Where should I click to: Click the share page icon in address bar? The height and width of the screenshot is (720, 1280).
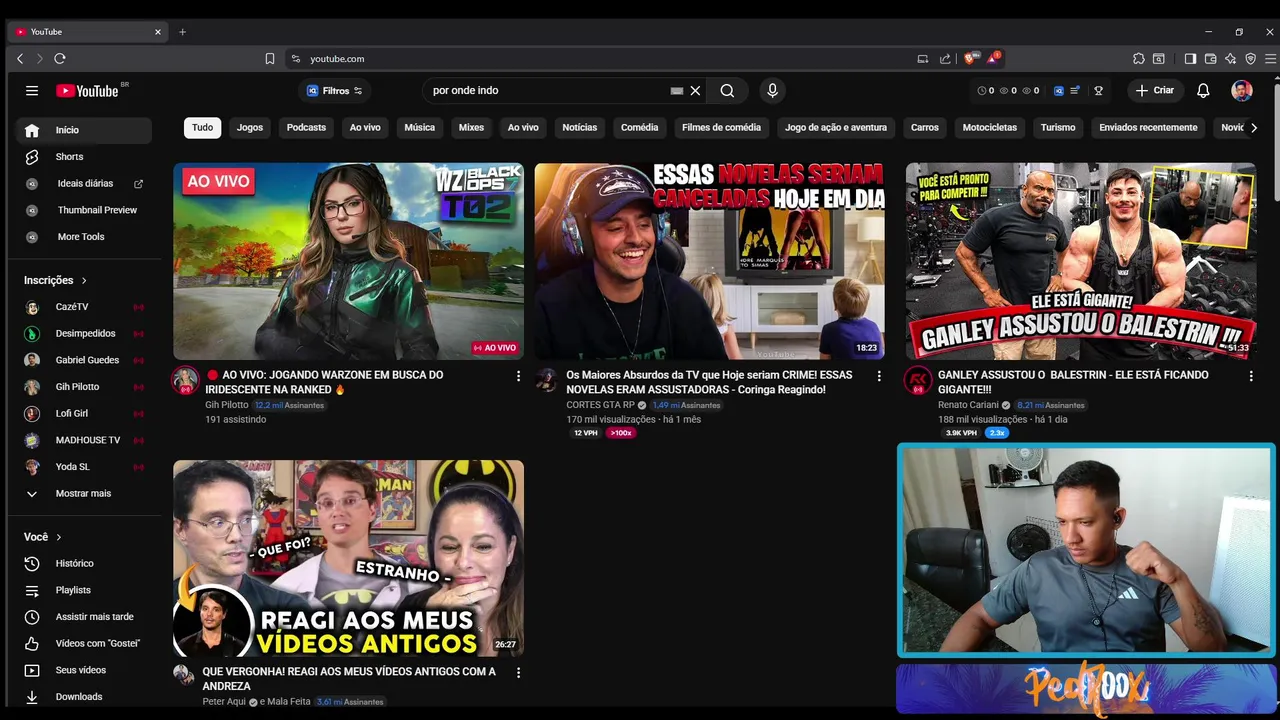(x=945, y=59)
